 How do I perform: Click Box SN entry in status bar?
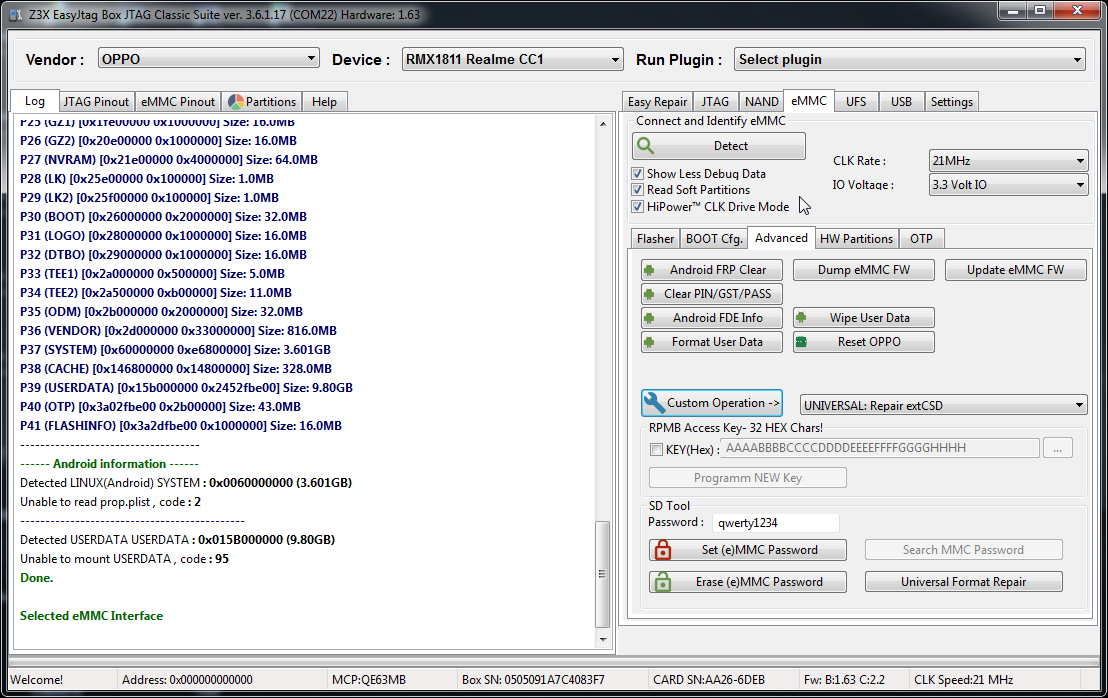(534, 680)
